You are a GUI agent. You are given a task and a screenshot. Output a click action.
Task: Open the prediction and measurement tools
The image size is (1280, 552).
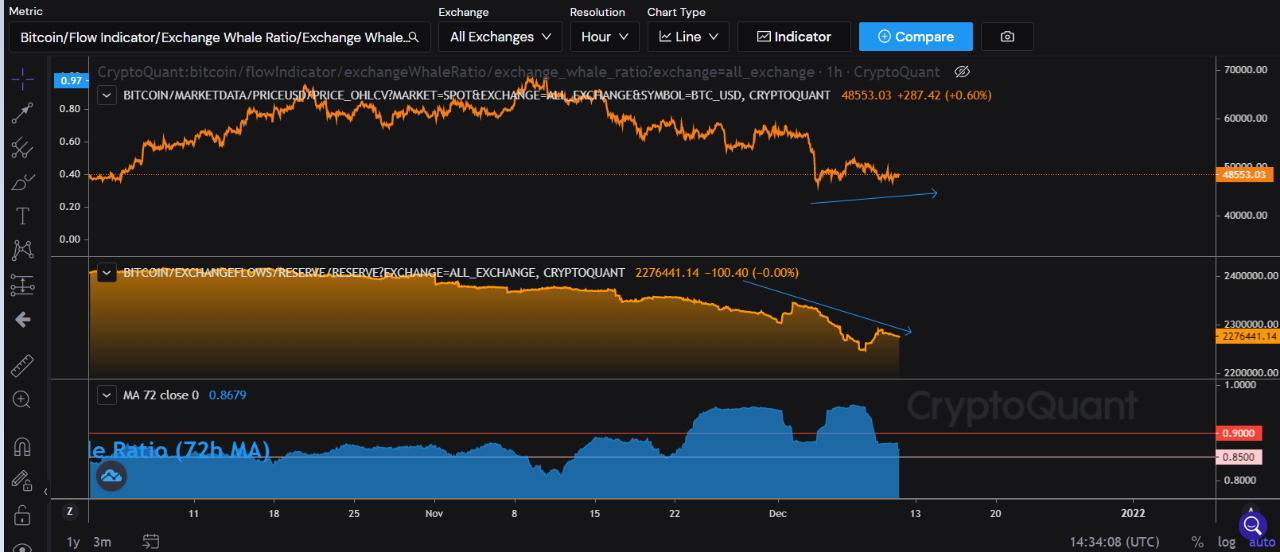pyautogui.click(x=22, y=285)
